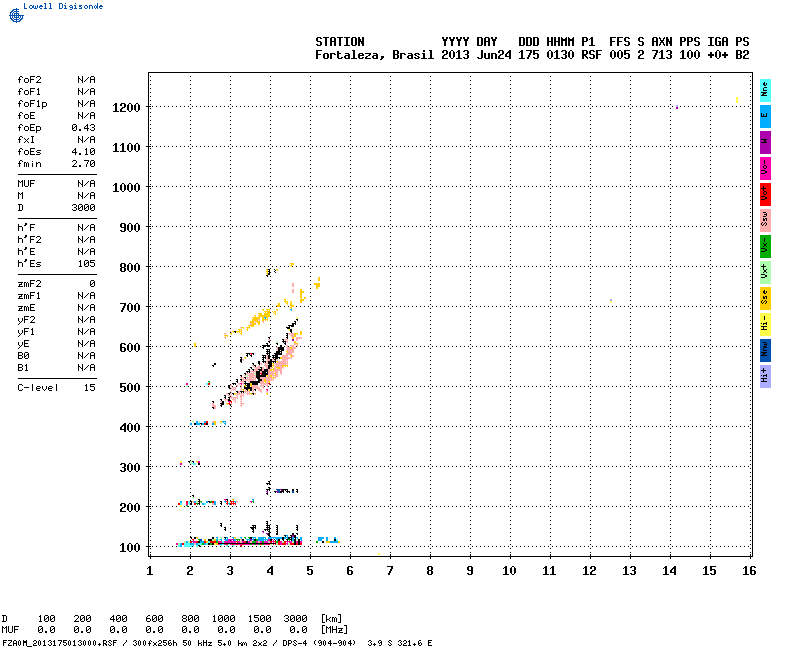800x650 pixels.
Task: Click the 500 height axis label
Action: pos(130,387)
